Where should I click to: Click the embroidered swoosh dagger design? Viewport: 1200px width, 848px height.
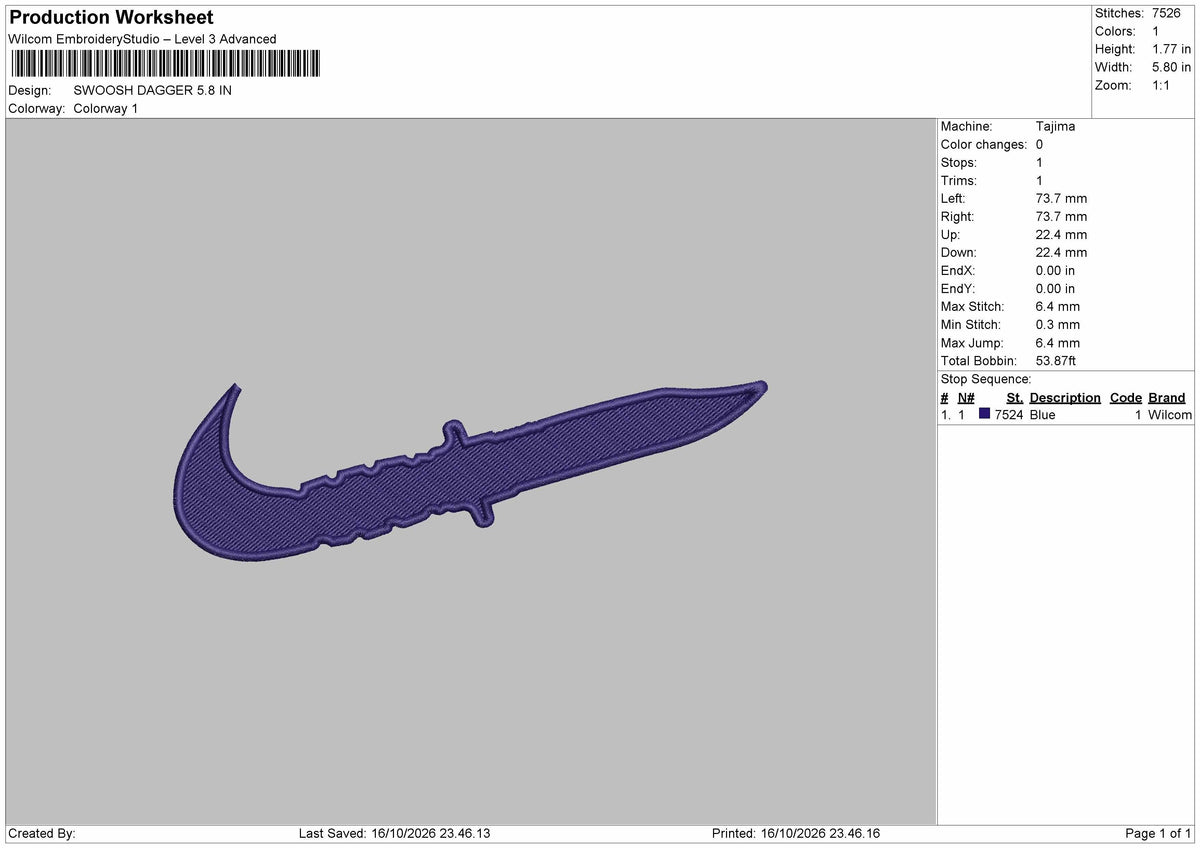pyautogui.click(x=470, y=470)
